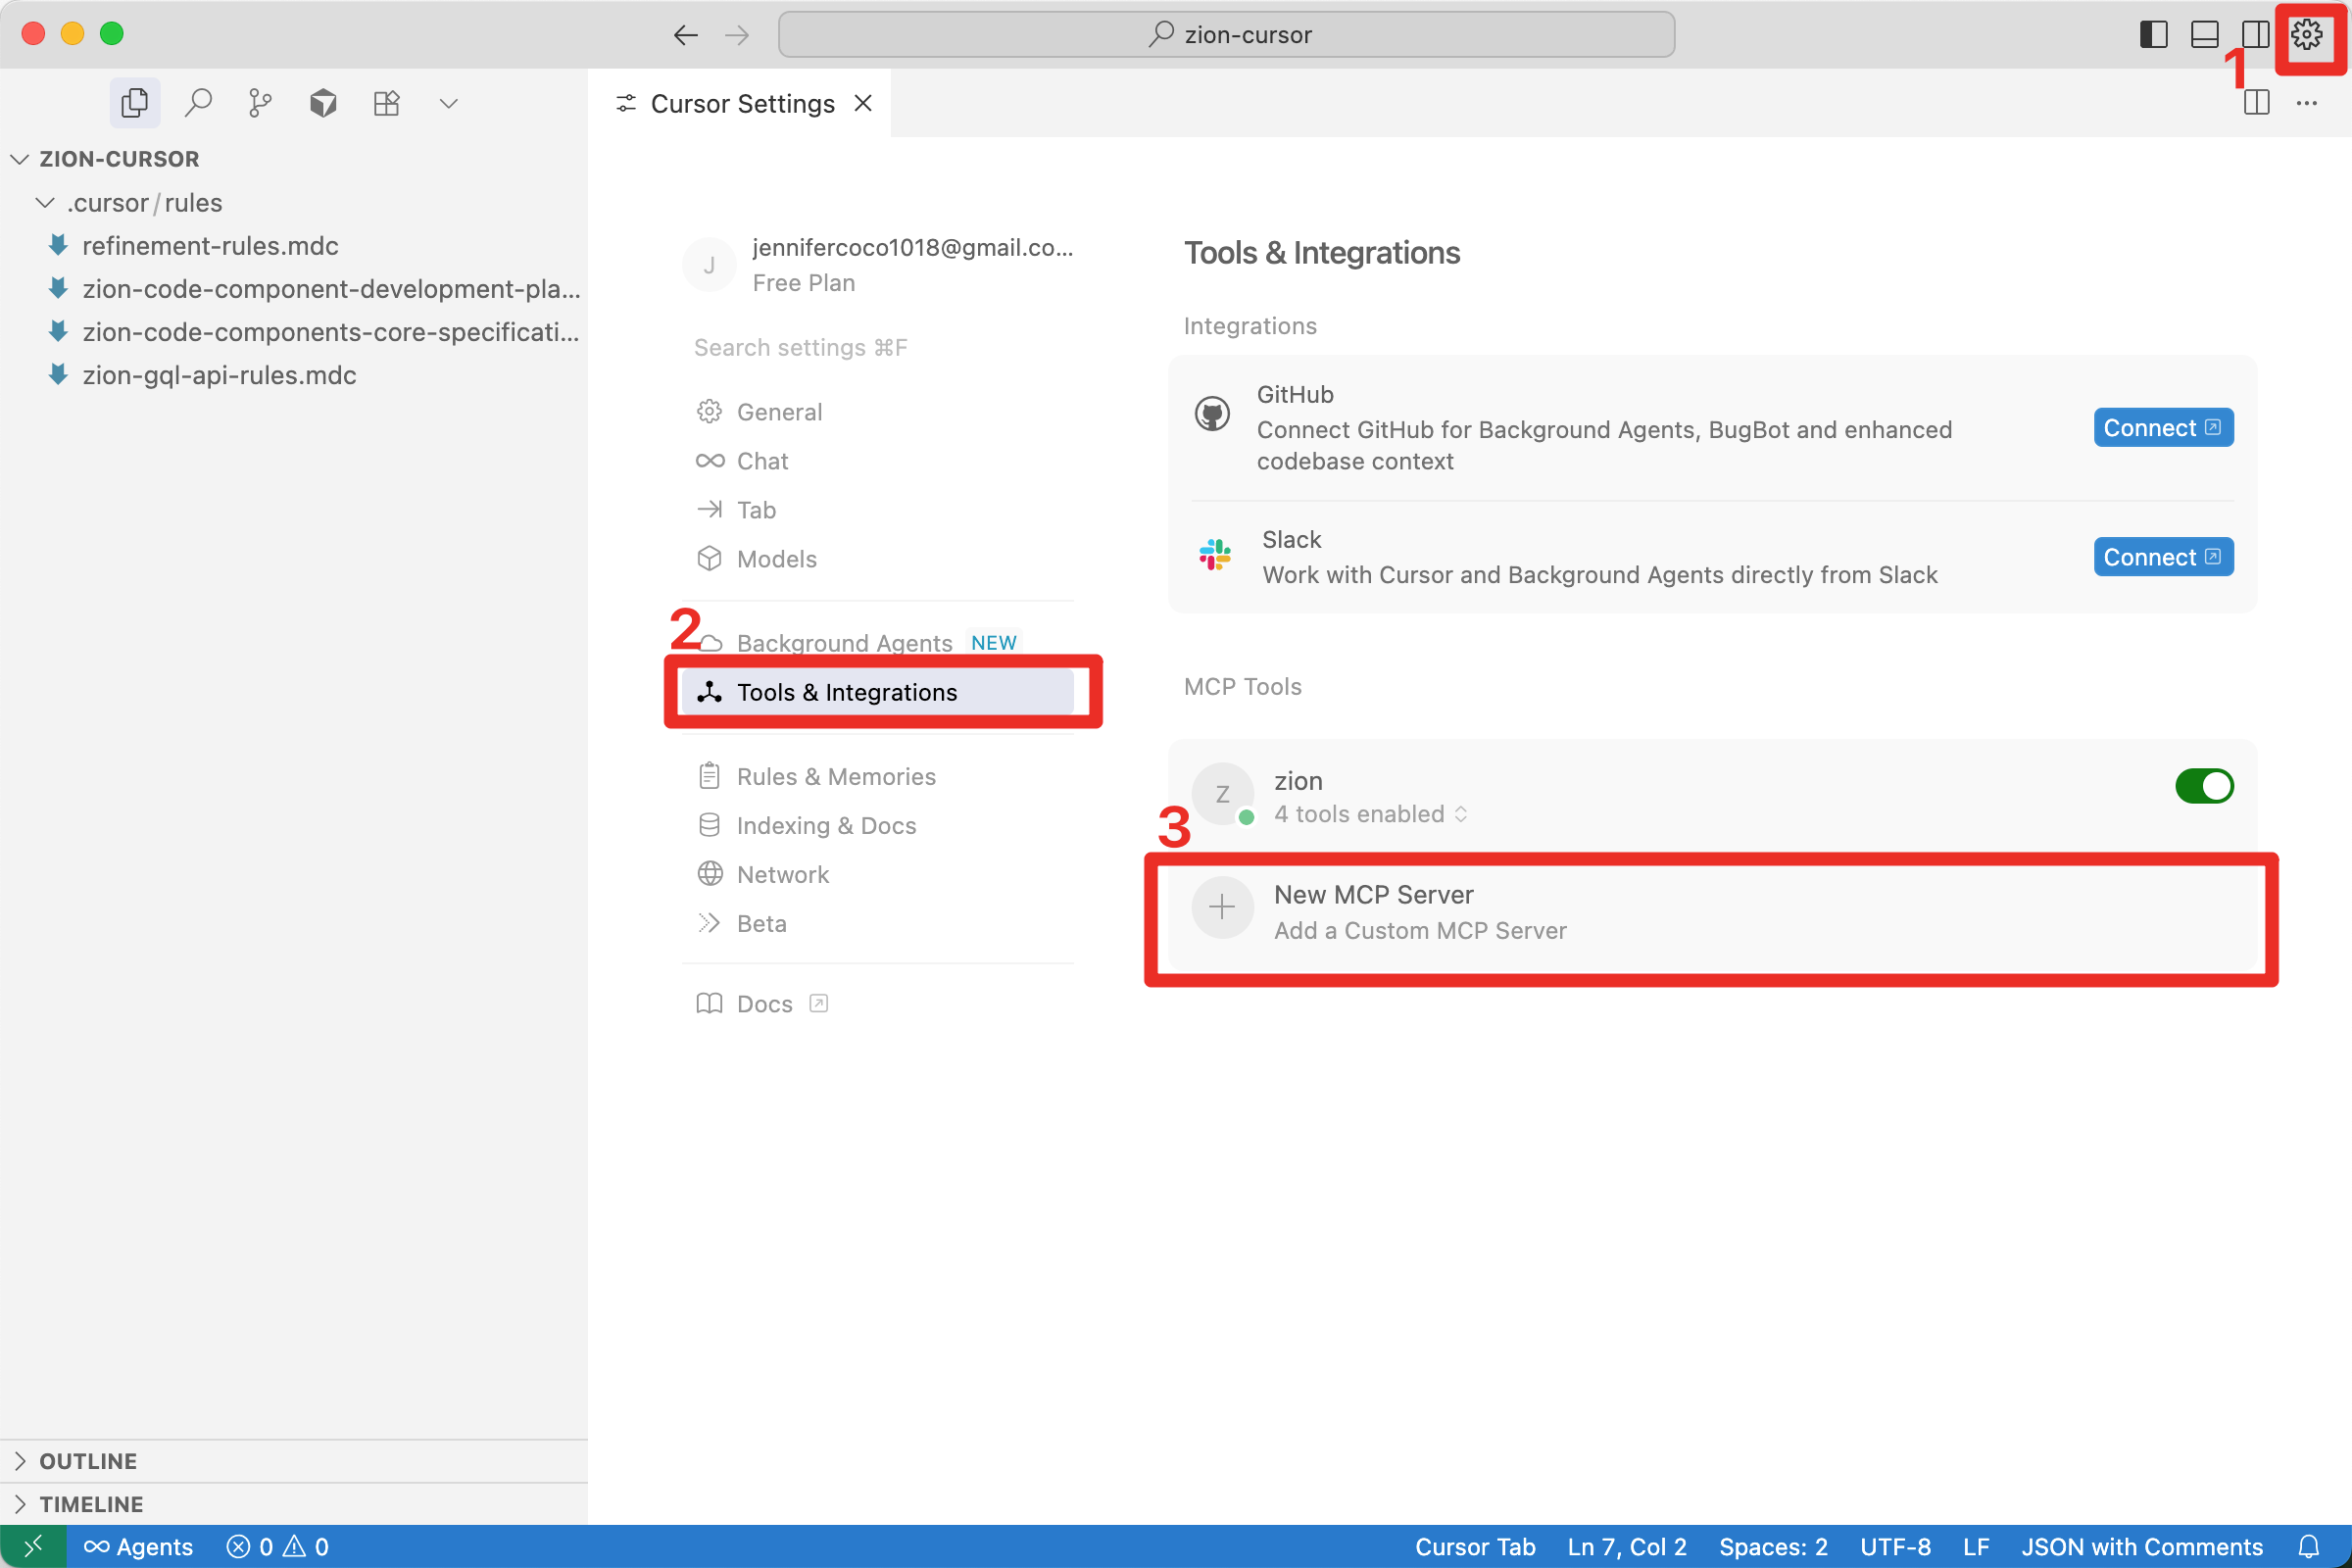Change language mode JSON with Comments
Screen dimensions: 2352x1568
pos(2142,1547)
